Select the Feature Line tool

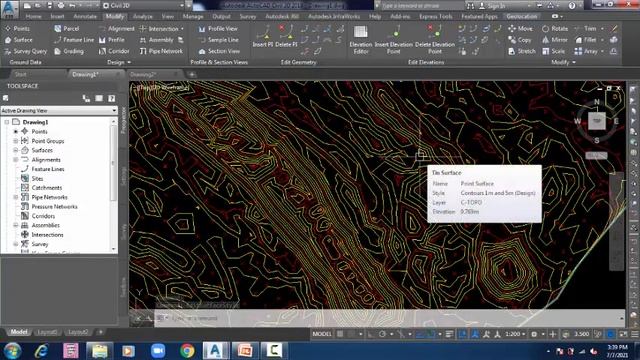tap(74, 40)
